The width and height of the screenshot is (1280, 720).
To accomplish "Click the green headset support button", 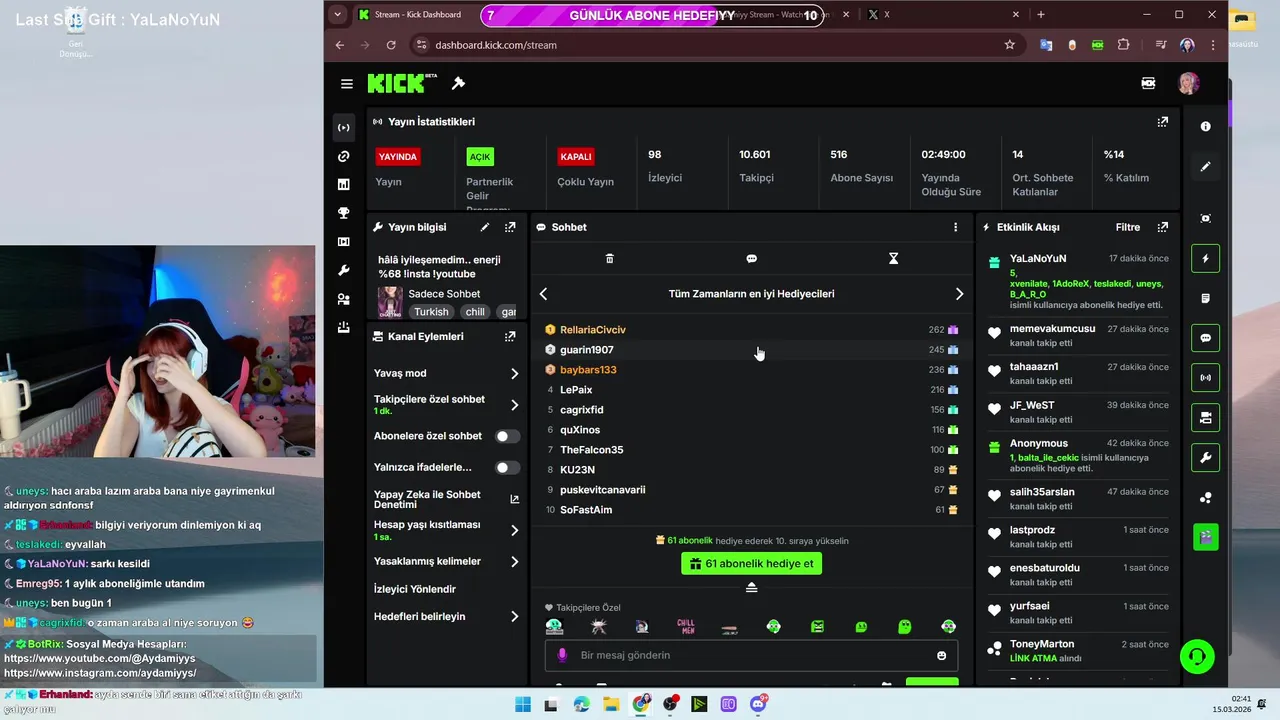I will pos(1197,657).
